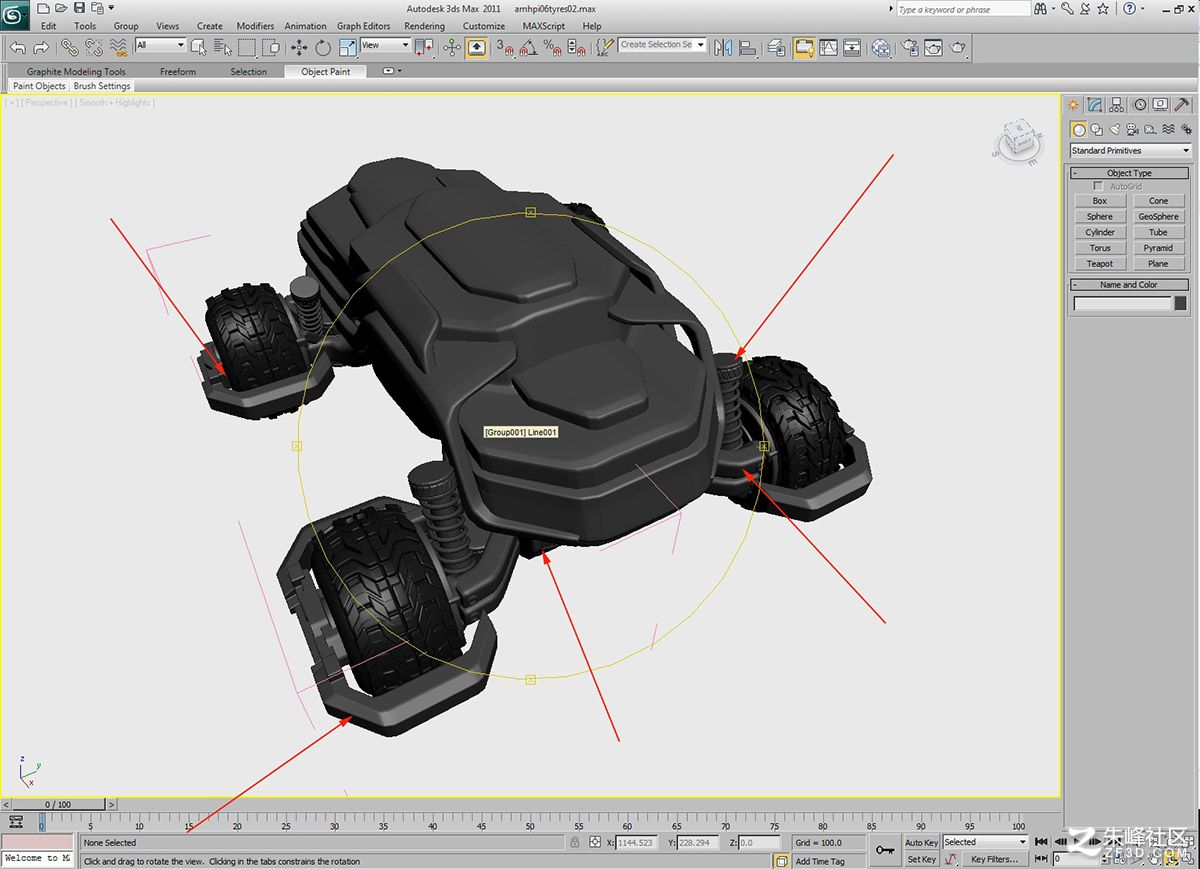Image resolution: width=1200 pixels, height=869 pixels.
Task: Open the Graph Editors menu
Action: pos(363,26)
